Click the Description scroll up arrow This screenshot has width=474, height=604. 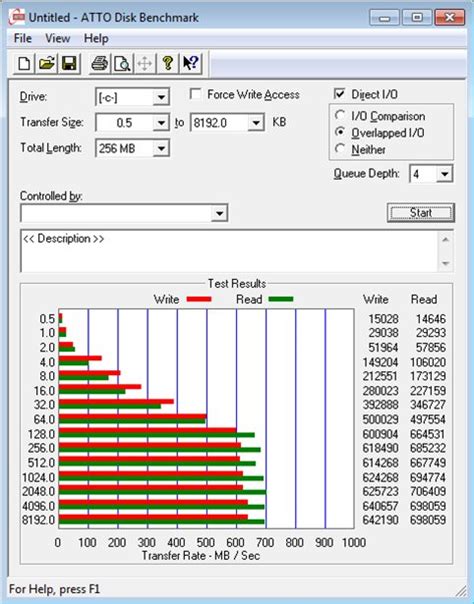click(x=446, y=240)
